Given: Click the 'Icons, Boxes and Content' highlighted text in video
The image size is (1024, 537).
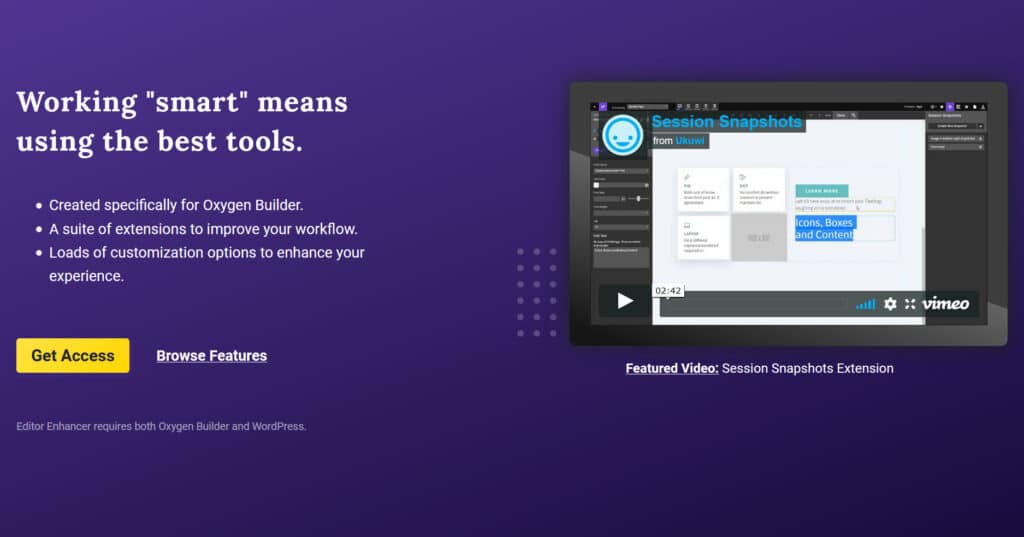Looking at the screenshot, I should [824, 229].
